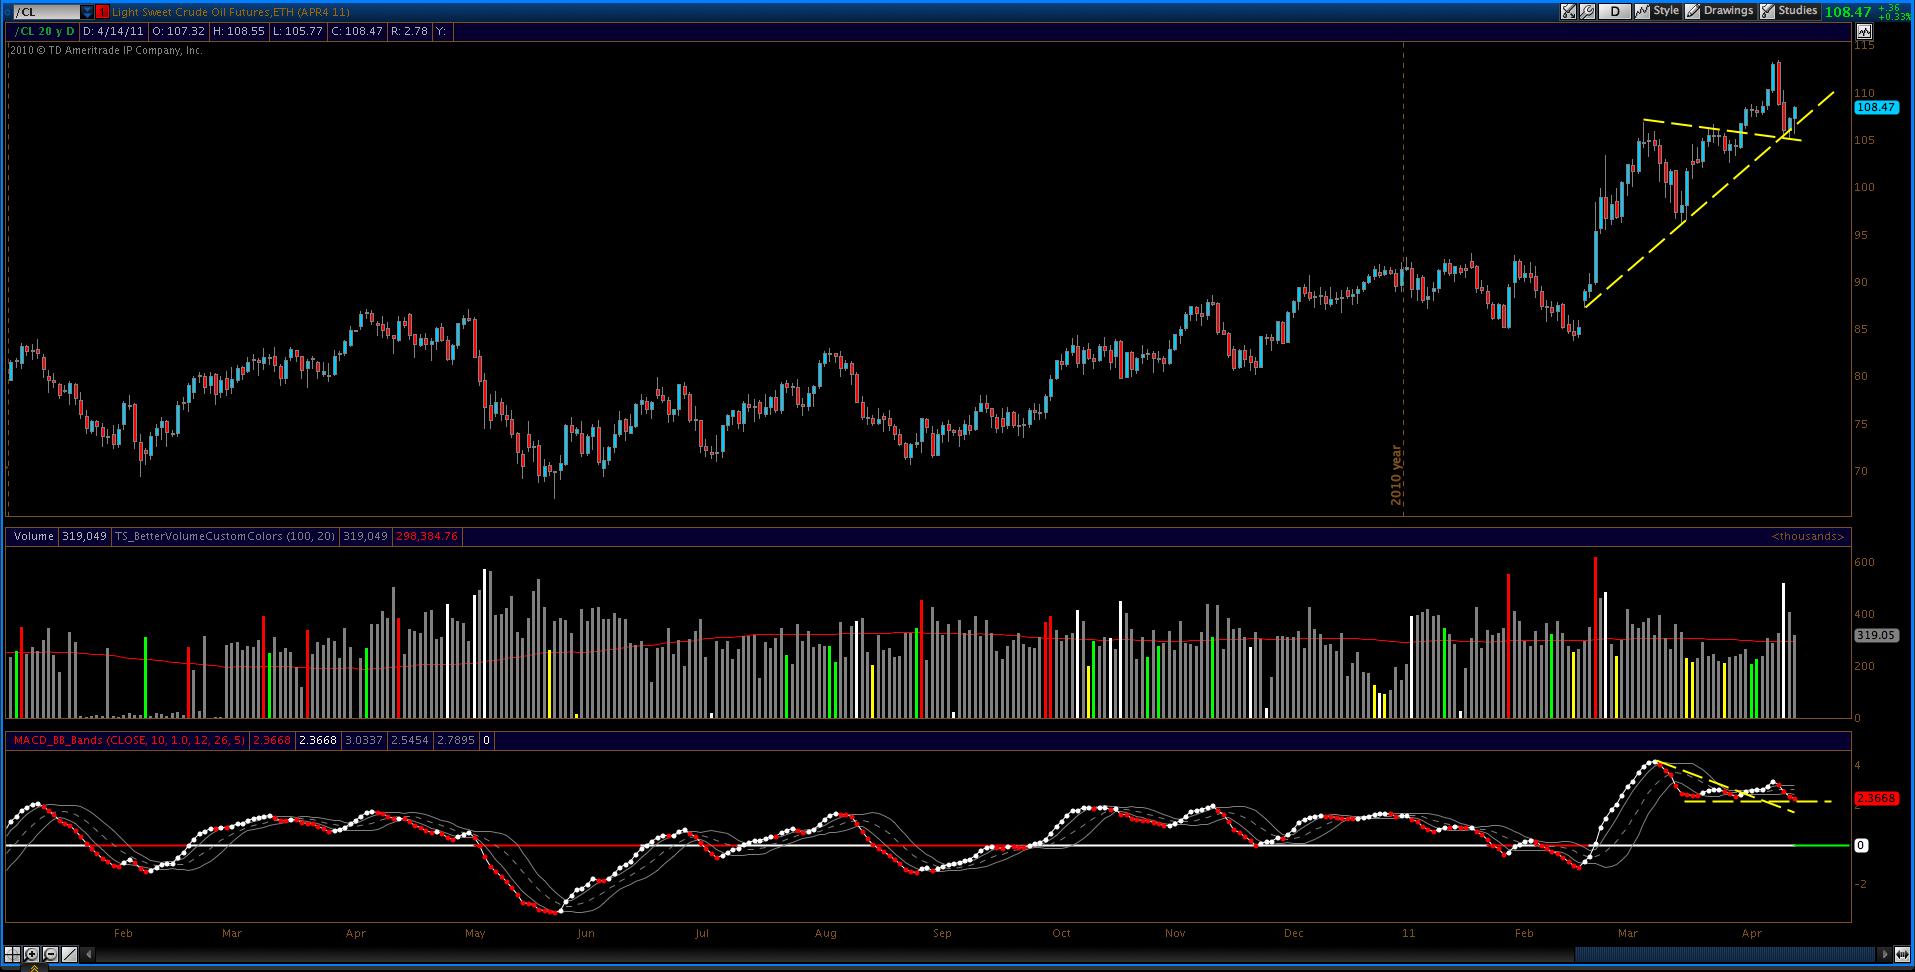The height and width of the screenshot is (972, 1915).
Task: Click the /CL 20 y D chart label
Action: pyautogui.click(x=43, y=31)
